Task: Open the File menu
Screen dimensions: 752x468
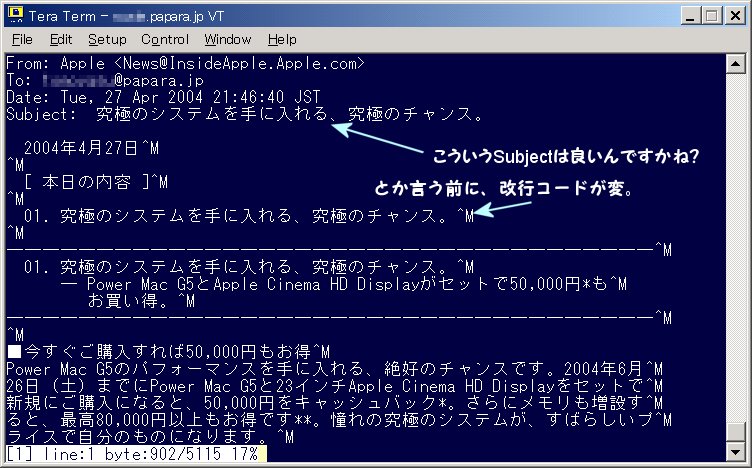Action: 22,39
